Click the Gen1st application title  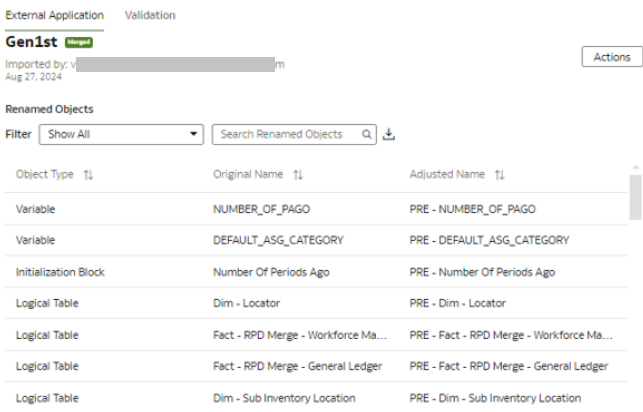(32, 43)
